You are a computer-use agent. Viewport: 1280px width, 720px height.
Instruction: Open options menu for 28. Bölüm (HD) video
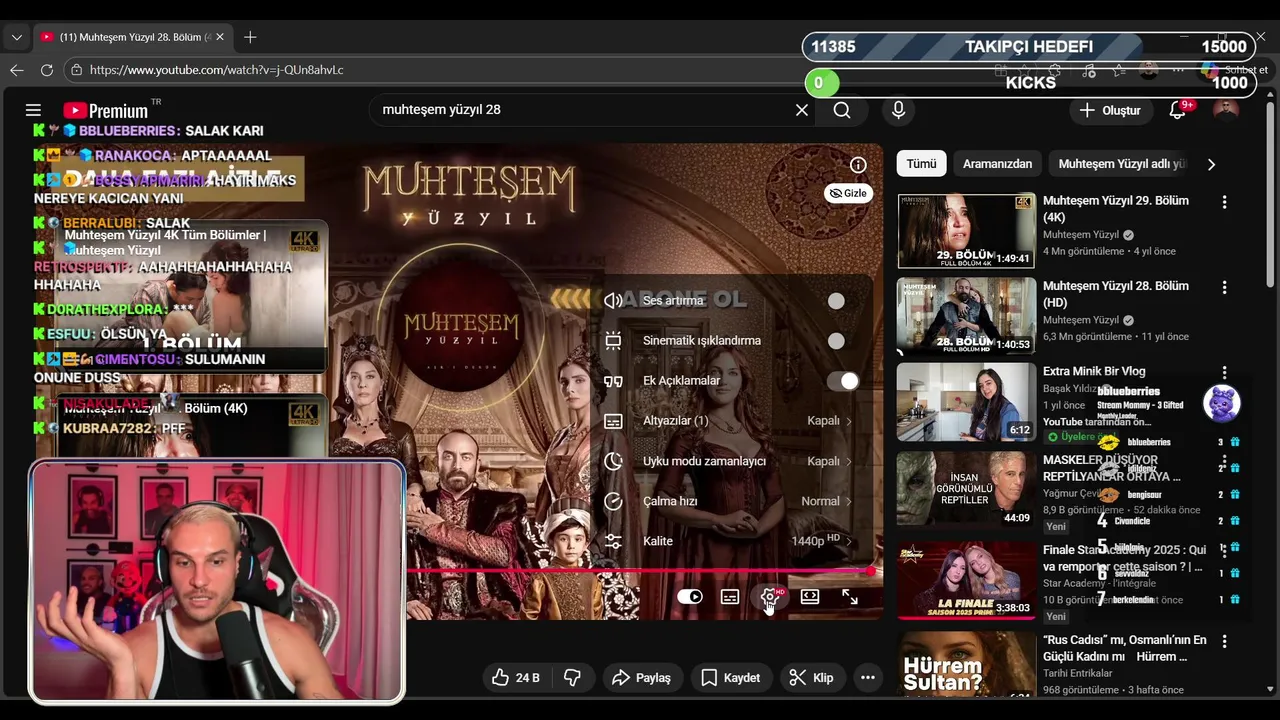[x=1224, y=288]
